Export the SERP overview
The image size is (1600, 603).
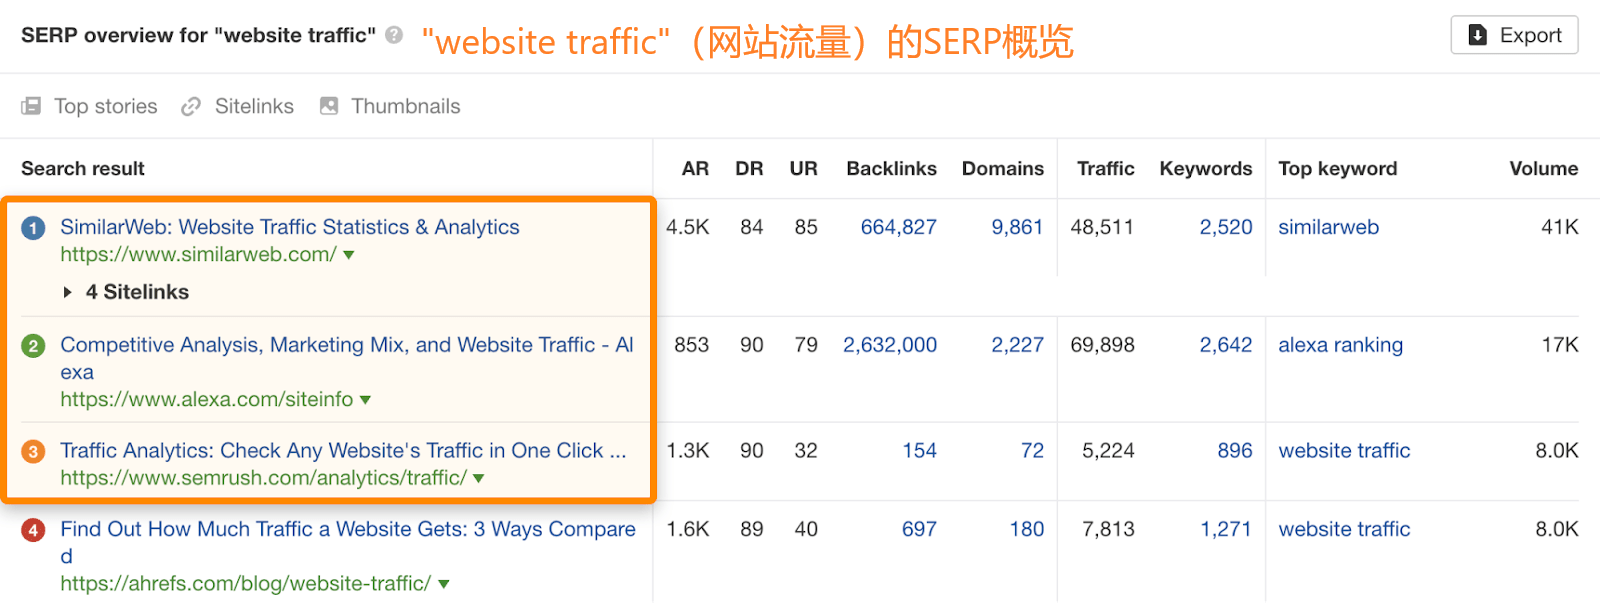[1514, 35]
